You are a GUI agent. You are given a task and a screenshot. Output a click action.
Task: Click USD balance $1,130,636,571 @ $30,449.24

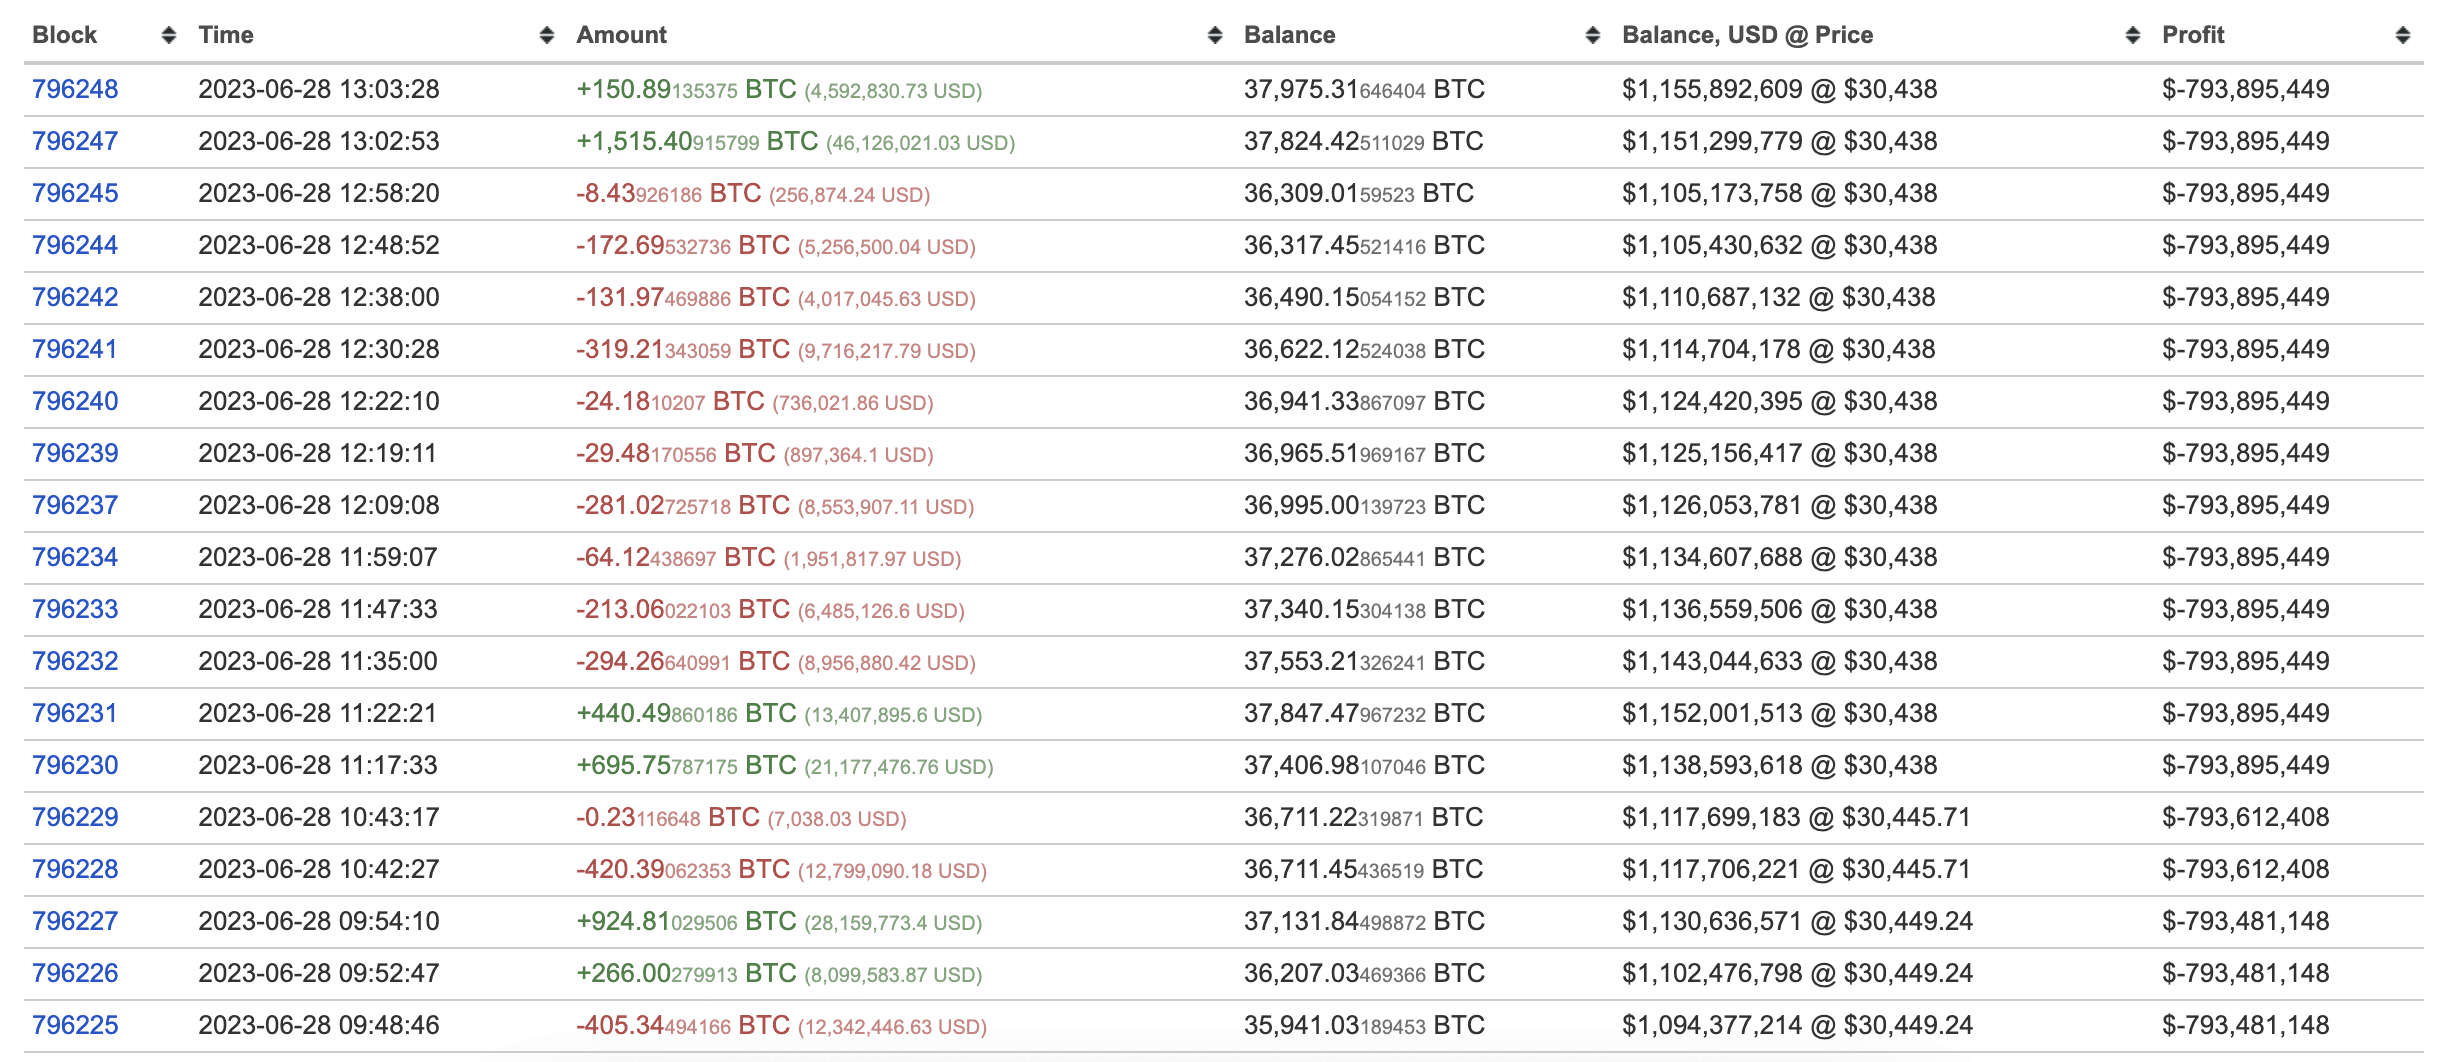[1797, 921]
